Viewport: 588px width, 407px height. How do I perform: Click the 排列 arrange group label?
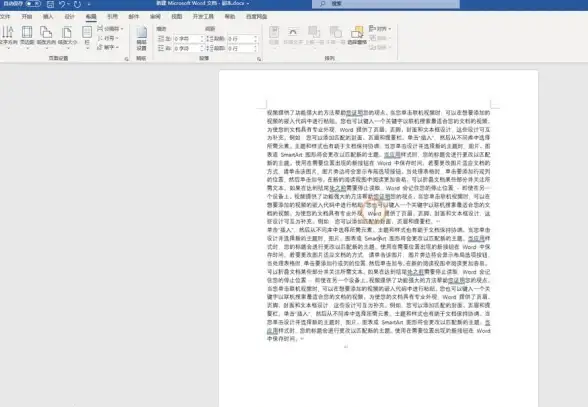point(329,59)
